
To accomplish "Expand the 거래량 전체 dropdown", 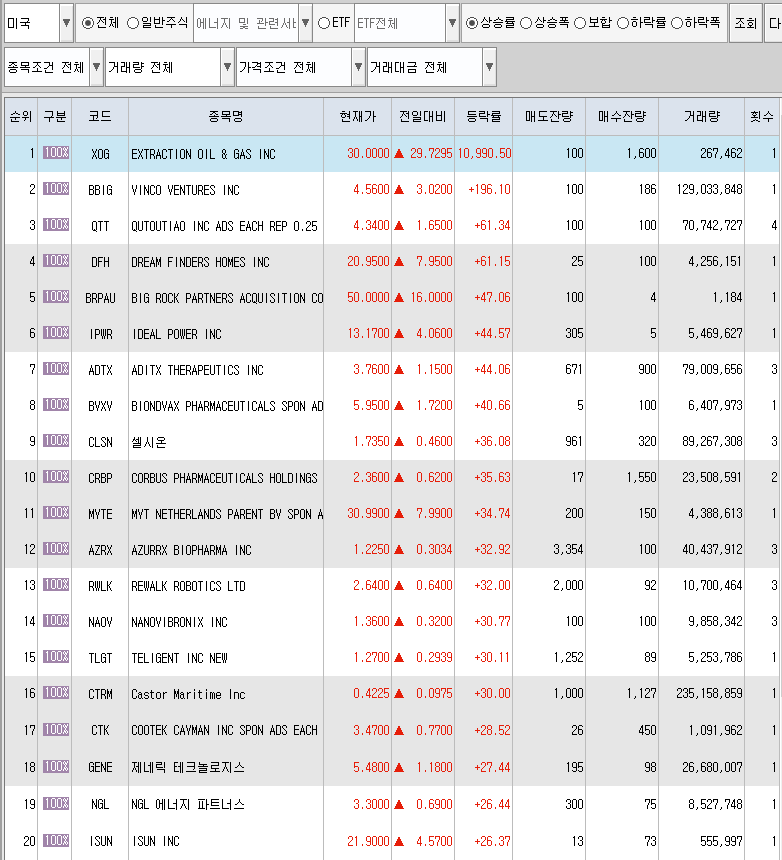I will pyautogui.click(x=228, y=67).
